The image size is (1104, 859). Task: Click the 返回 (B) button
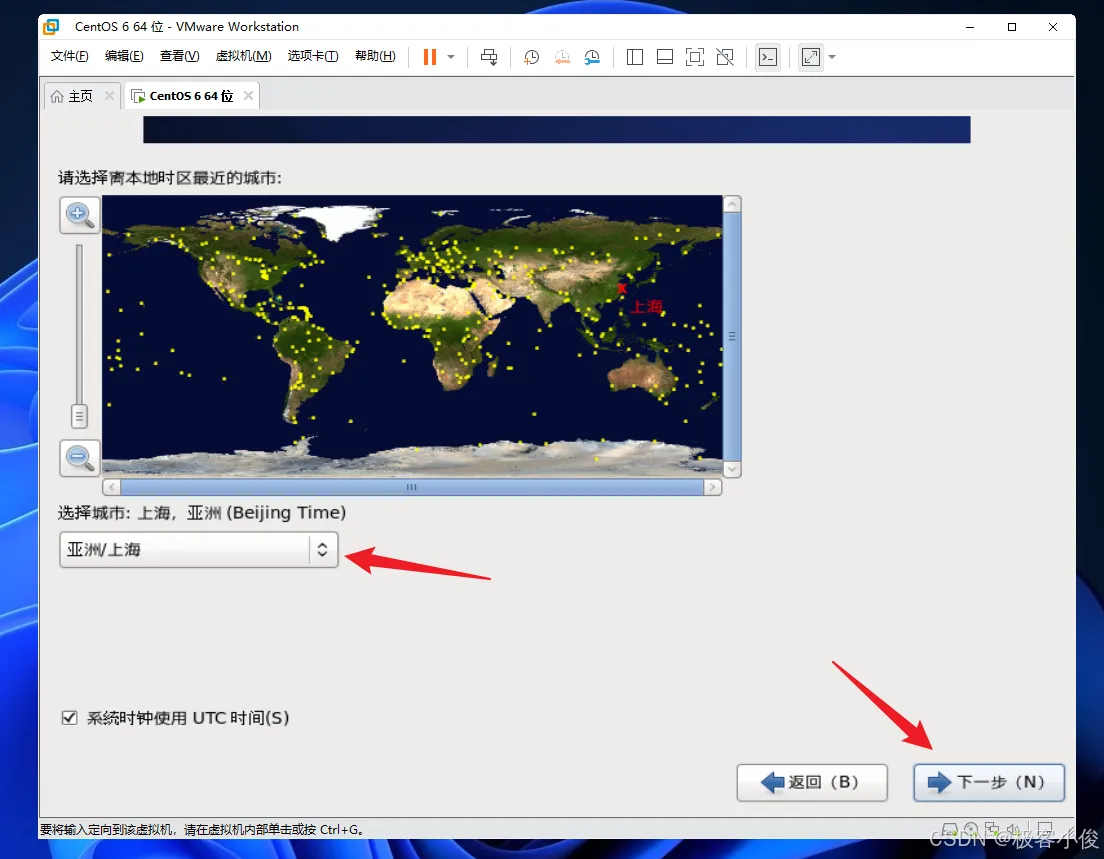click(x=812, y=782)
